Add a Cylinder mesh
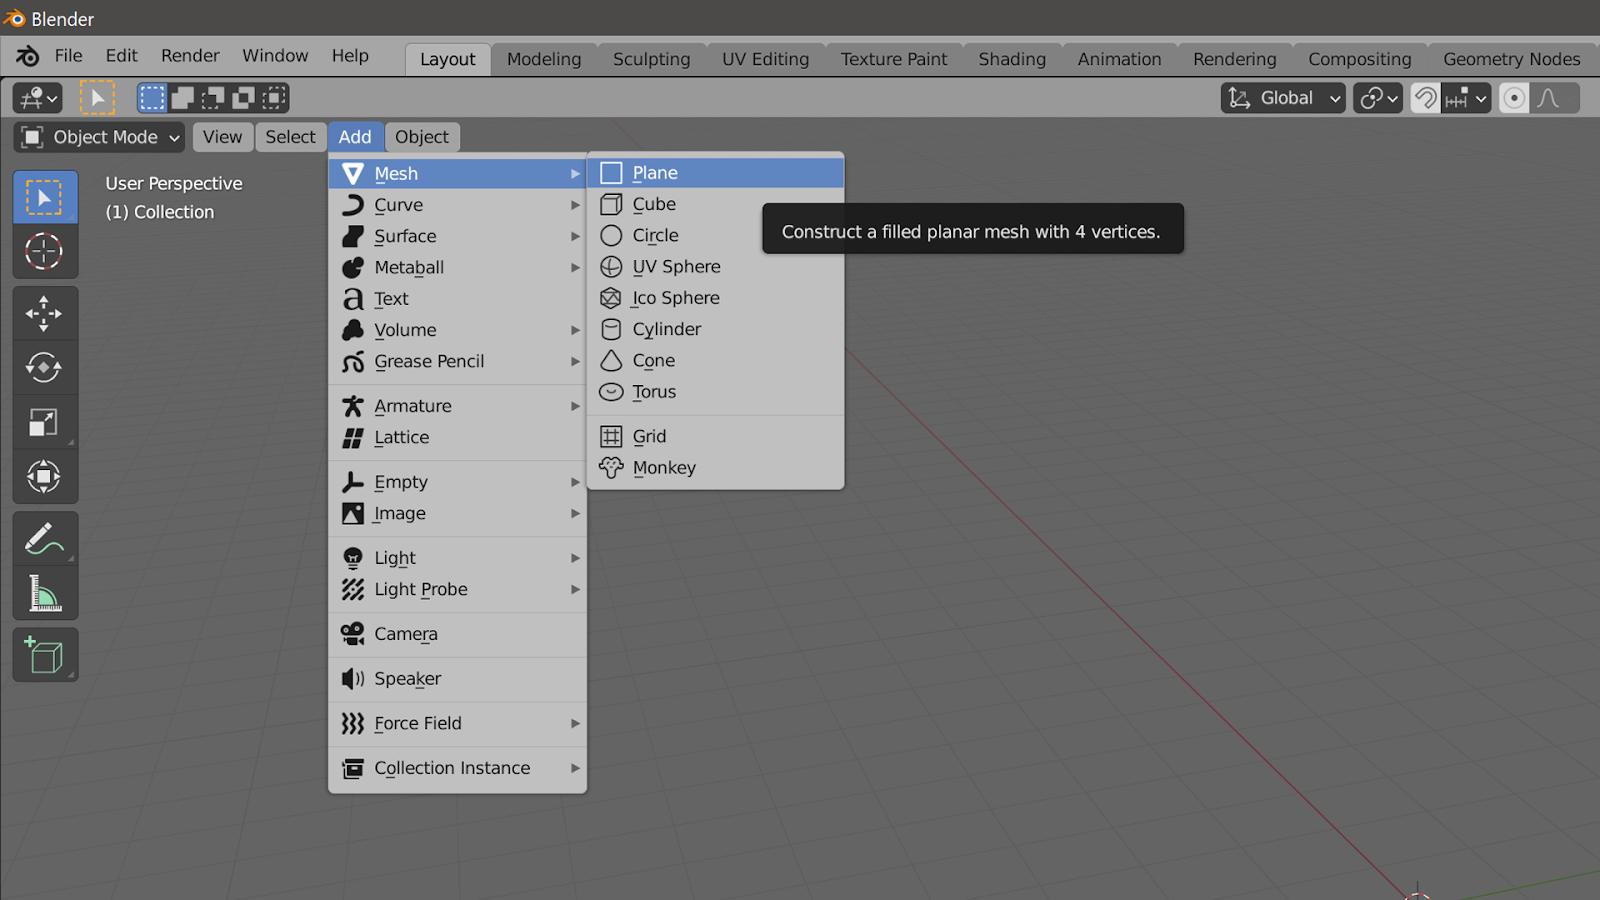Screen dimensions: 1600x900 716,329
